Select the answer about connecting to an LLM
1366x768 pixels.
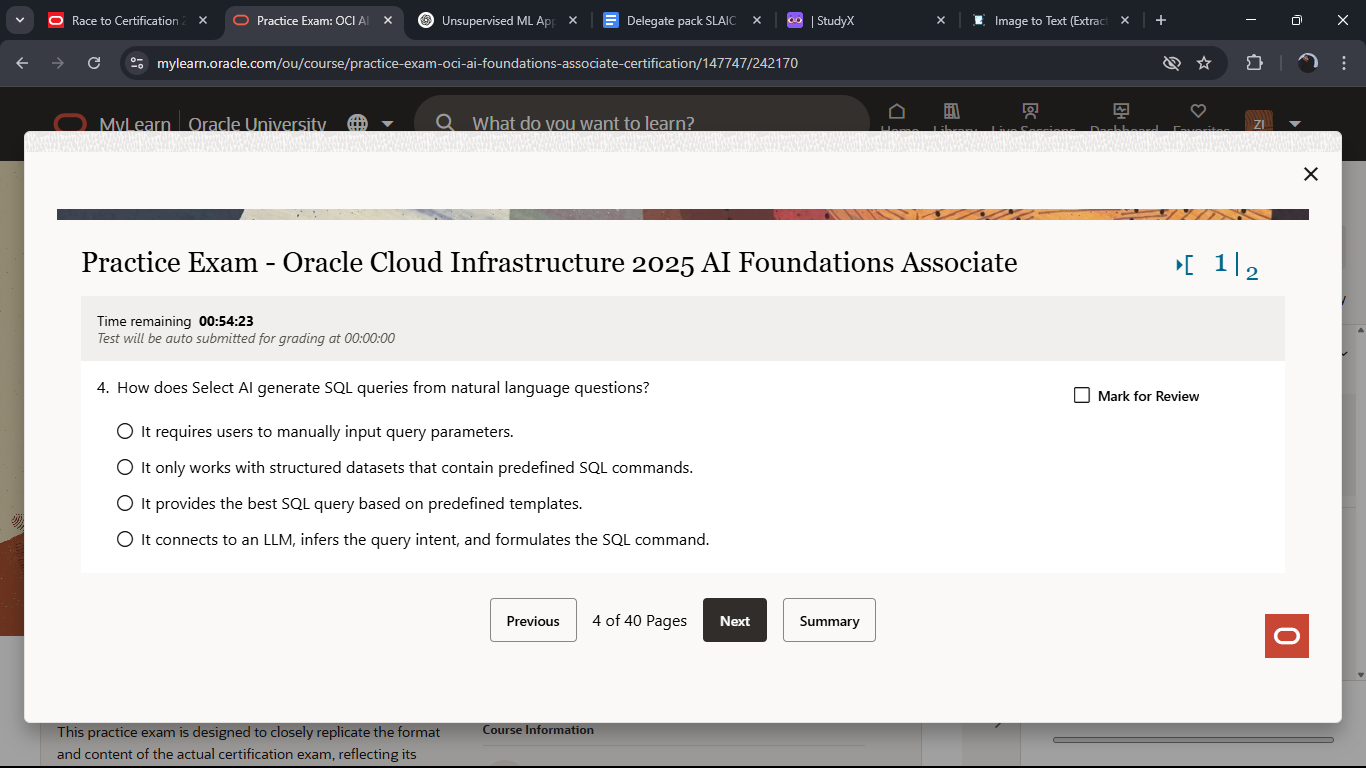pyautogui.click(x=124, y=538)
